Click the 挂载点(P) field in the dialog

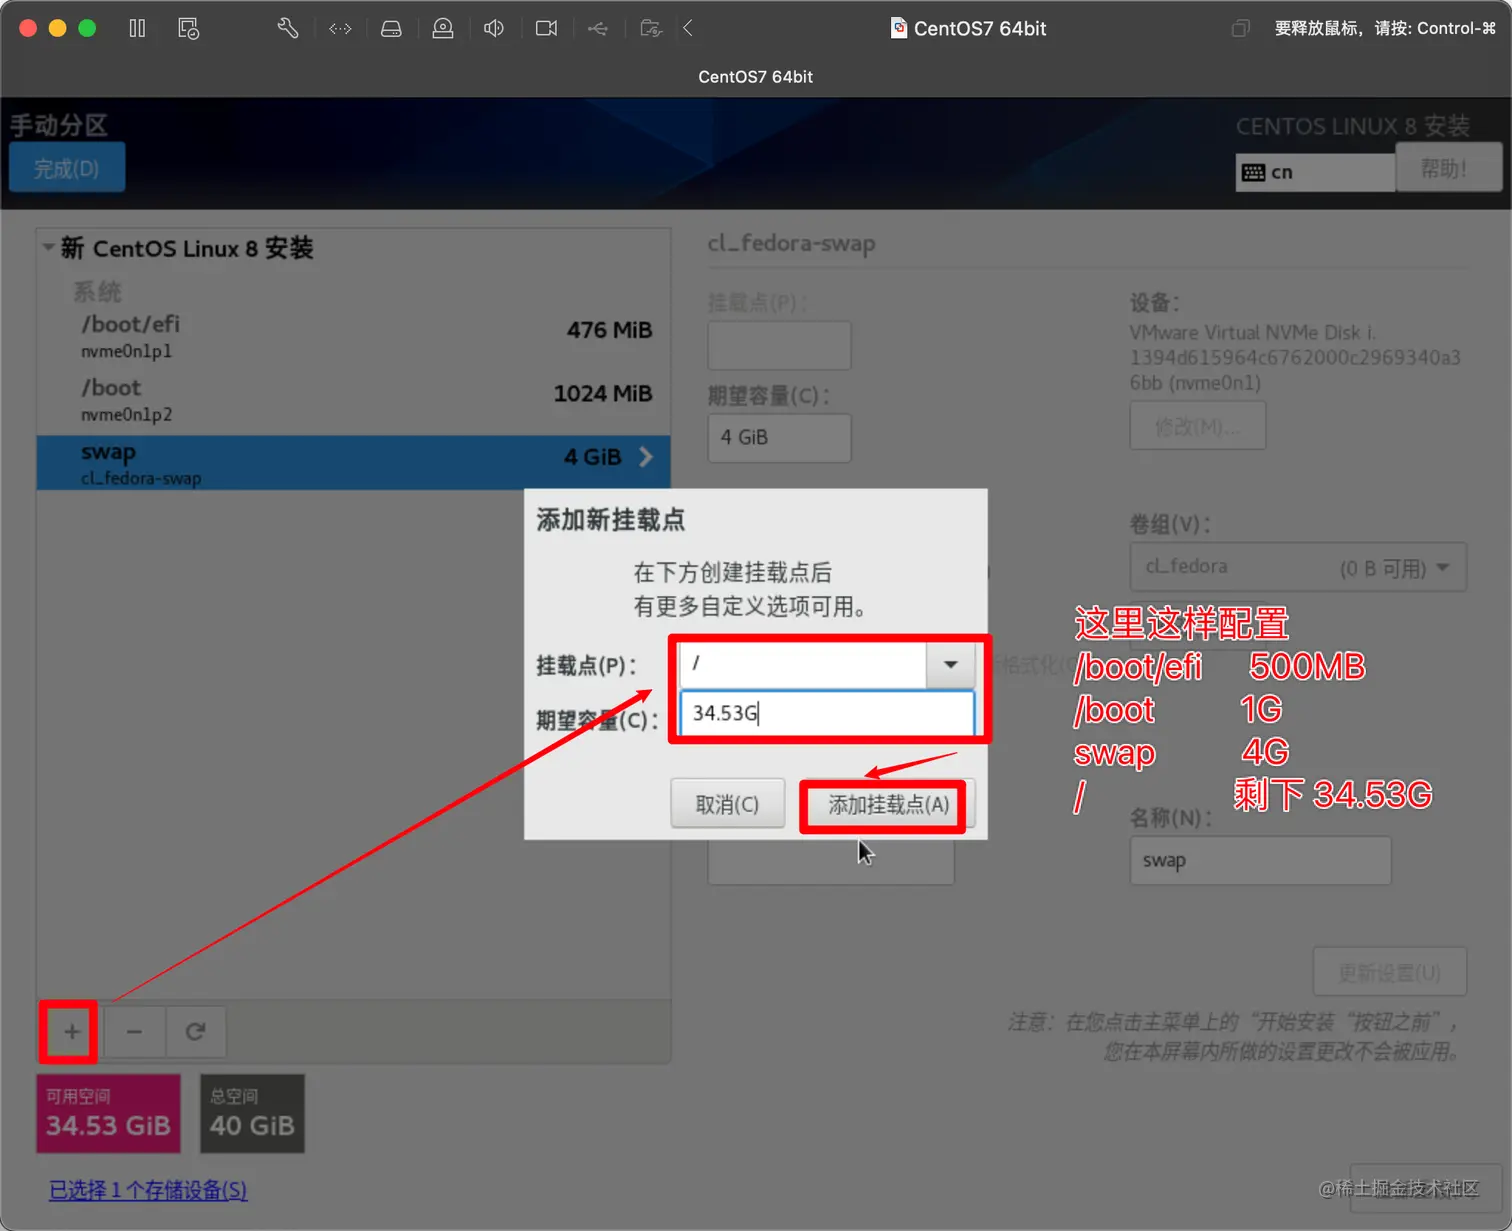click(x=803, y=664)
